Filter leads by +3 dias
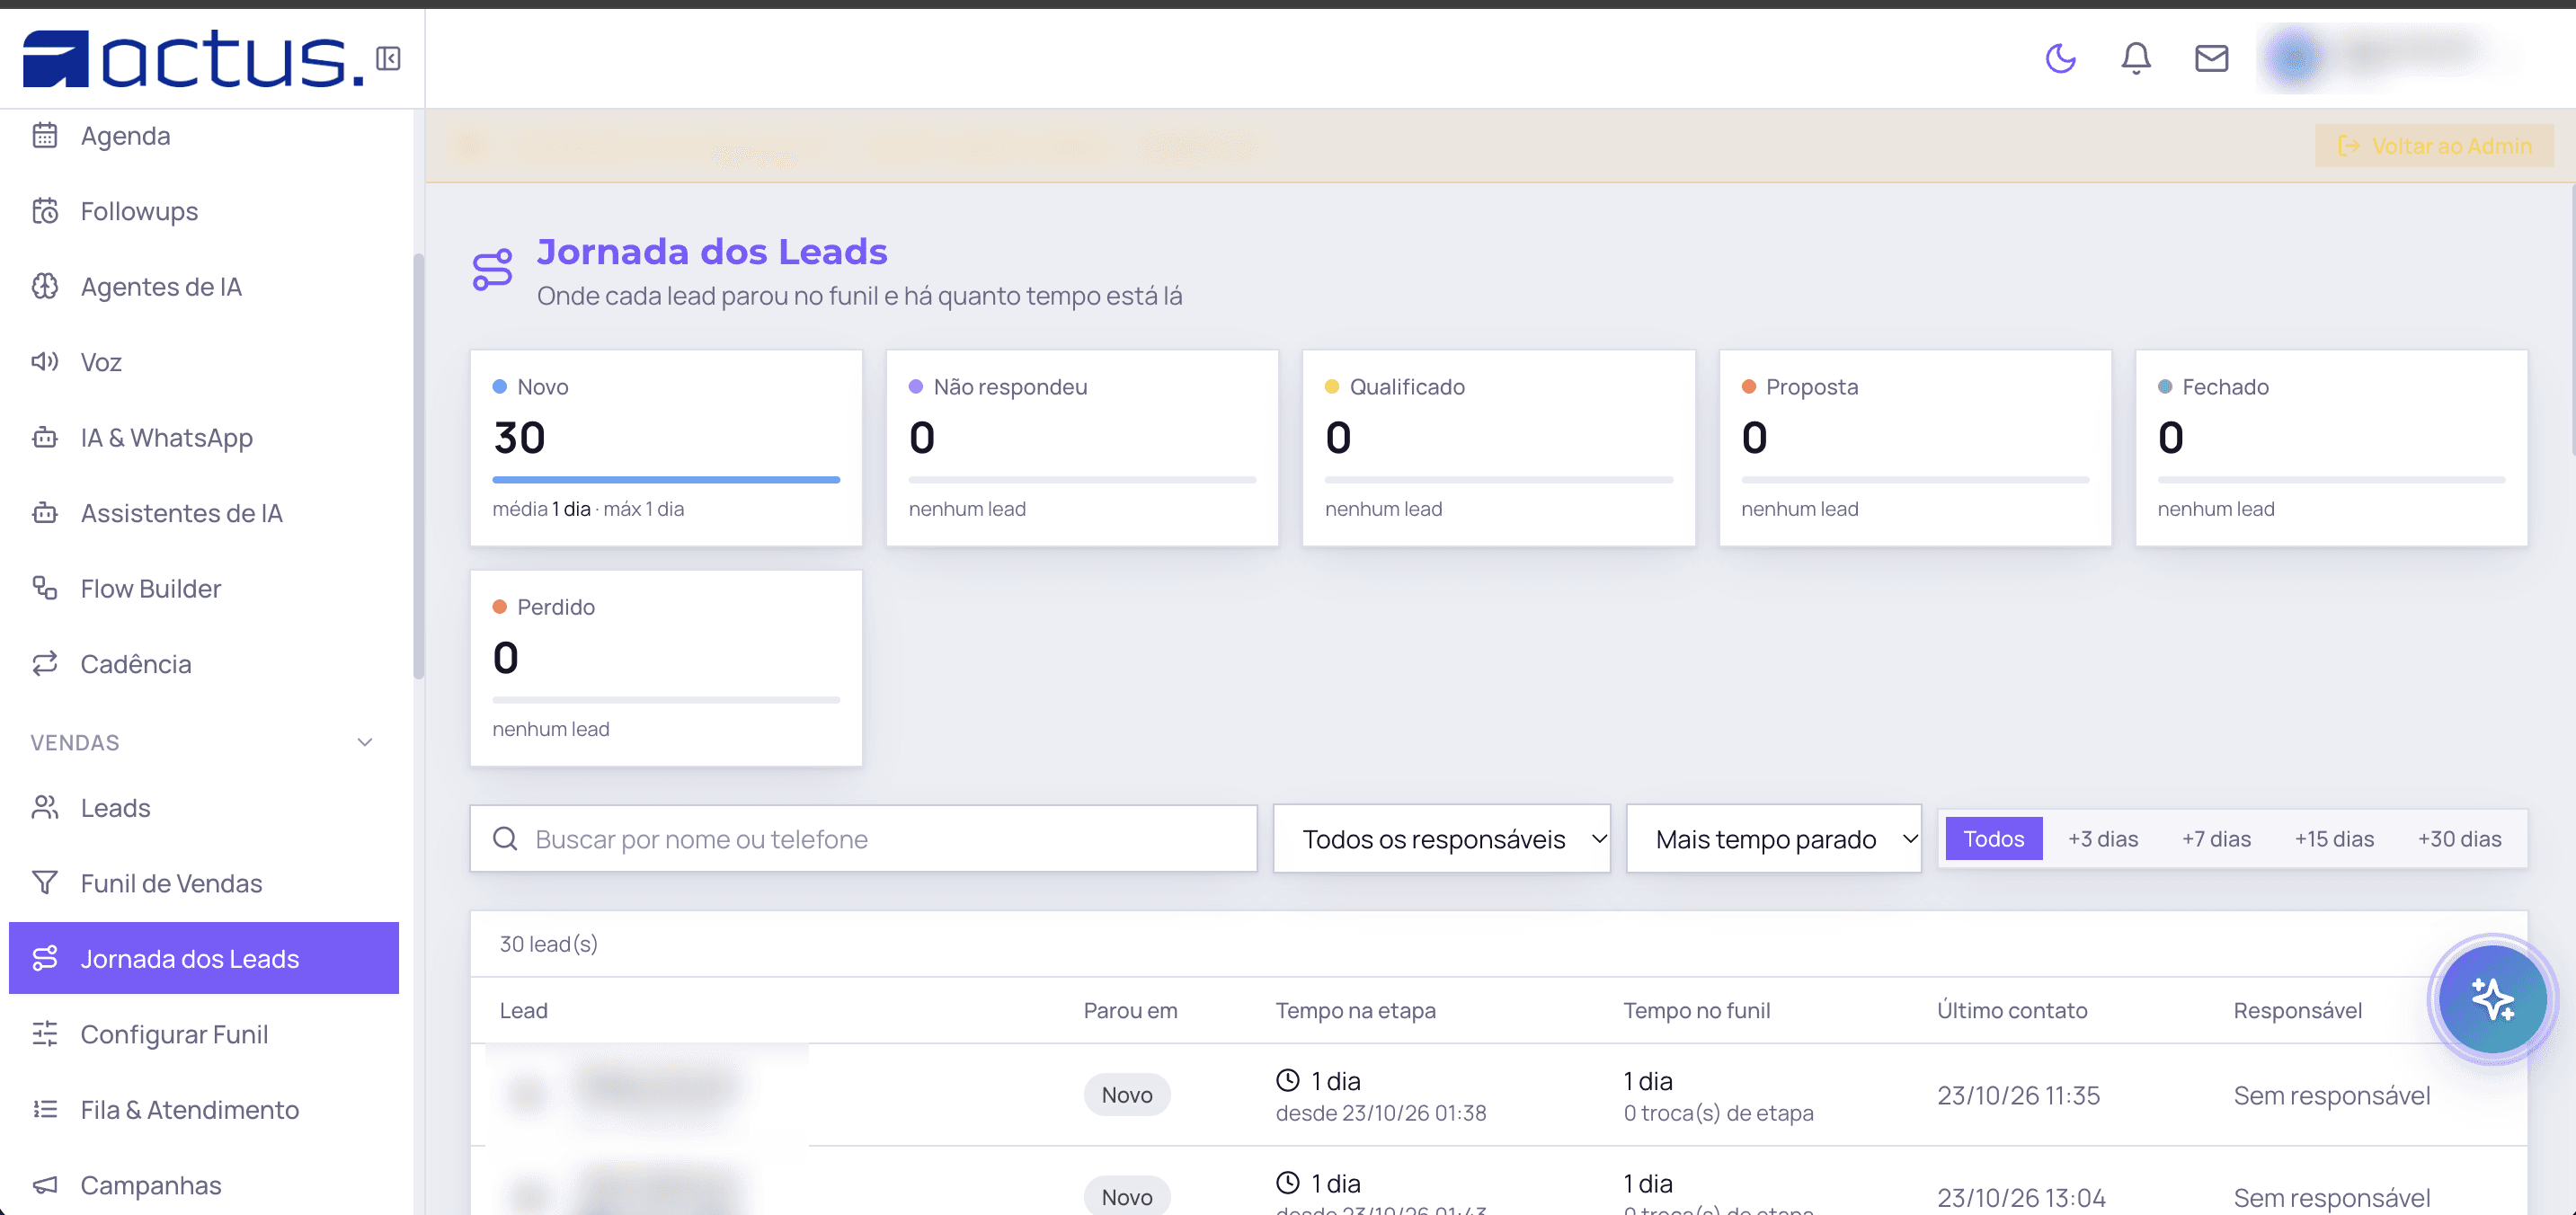2576x1215 pixels. (2103, 838)
